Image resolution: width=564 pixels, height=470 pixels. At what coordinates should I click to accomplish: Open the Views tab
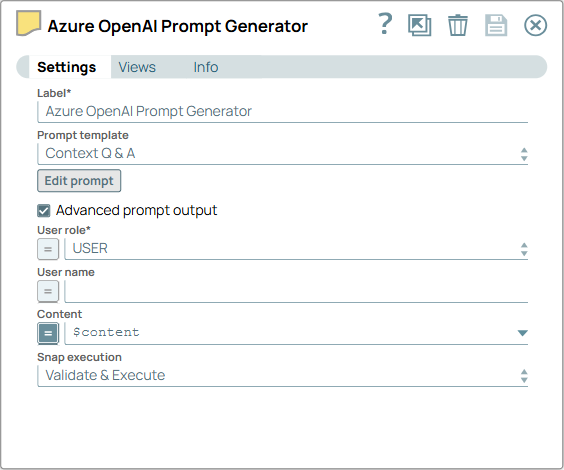[x=137, y=67]
